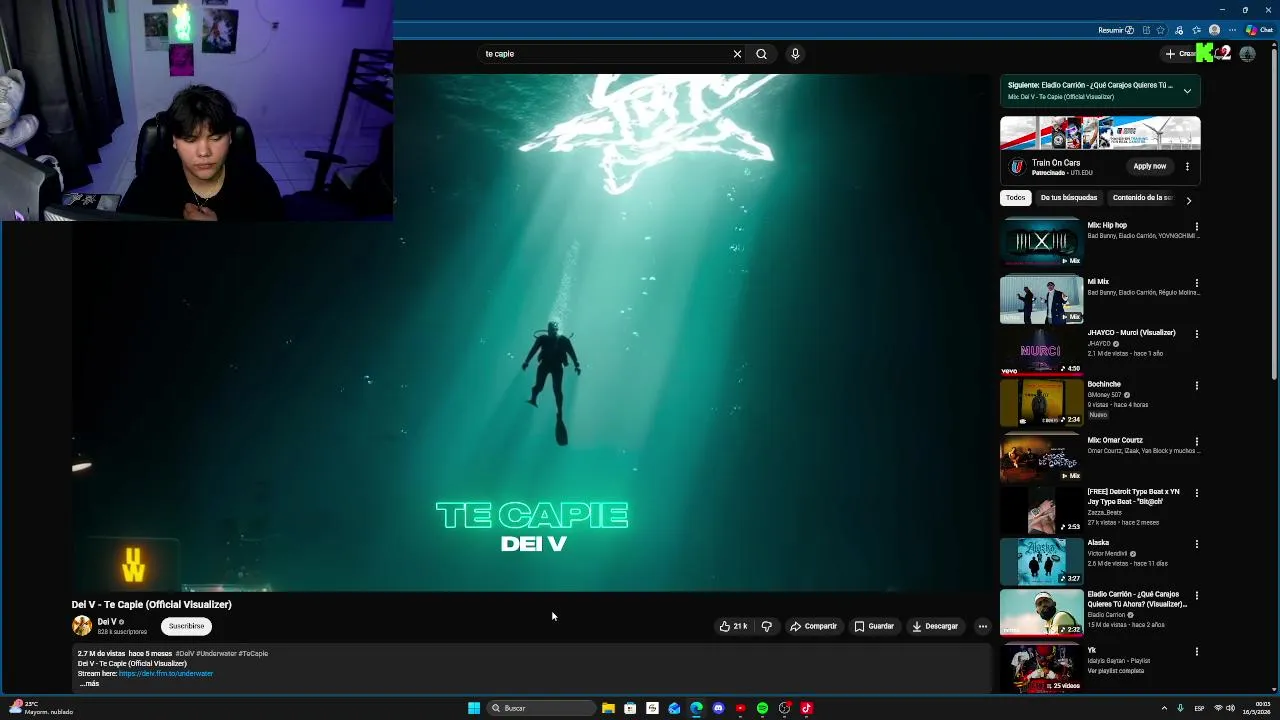The height and width of the screenshot is (720, 1280).
Task: Save video with Guardar button
Action: pos(874,626)
